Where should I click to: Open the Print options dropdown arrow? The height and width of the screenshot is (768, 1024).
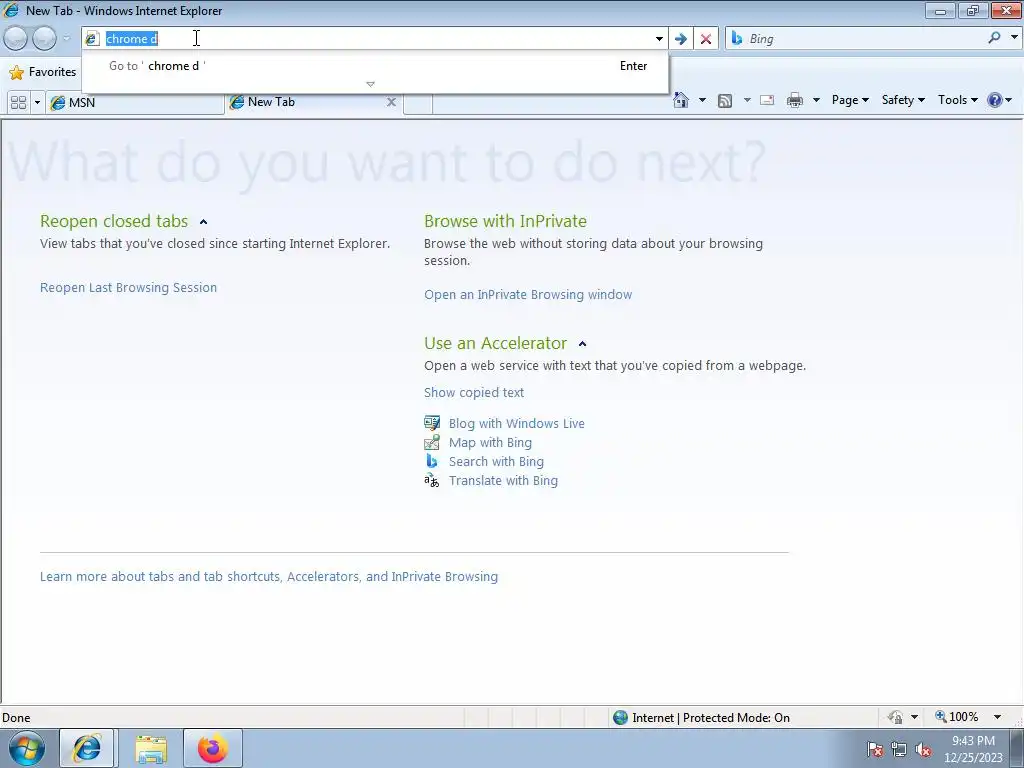(816, 100)
